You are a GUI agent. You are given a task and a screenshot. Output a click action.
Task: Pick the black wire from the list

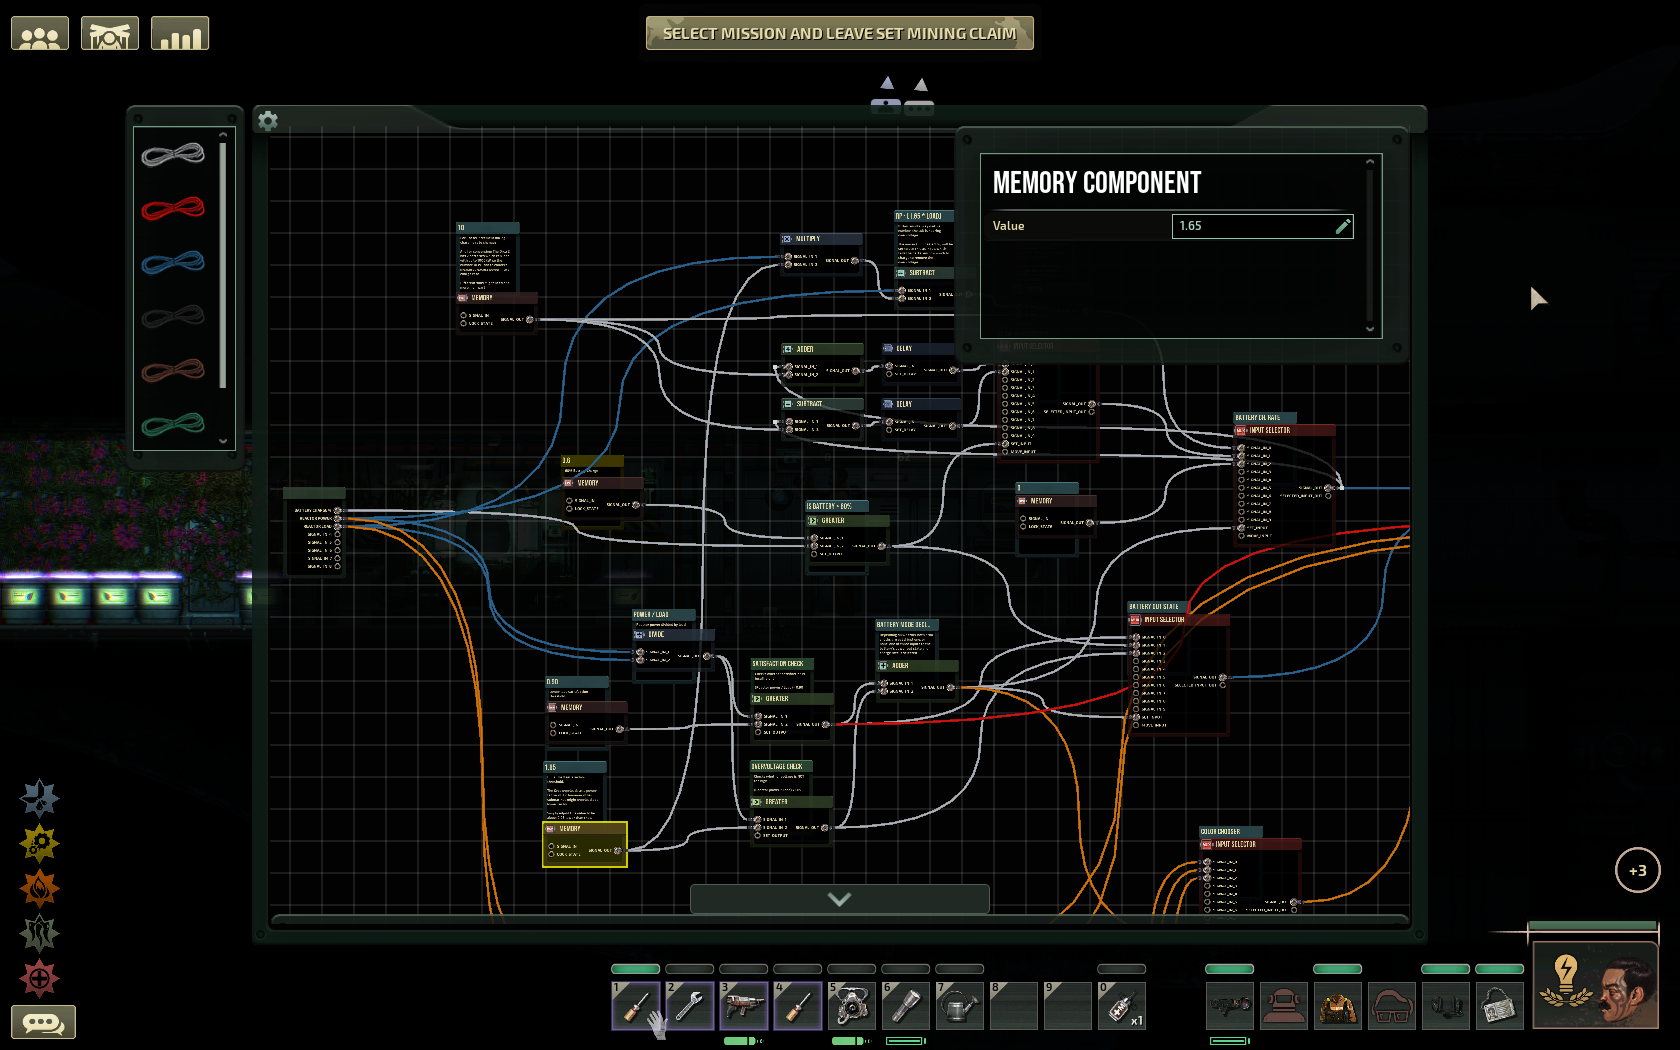173,317
